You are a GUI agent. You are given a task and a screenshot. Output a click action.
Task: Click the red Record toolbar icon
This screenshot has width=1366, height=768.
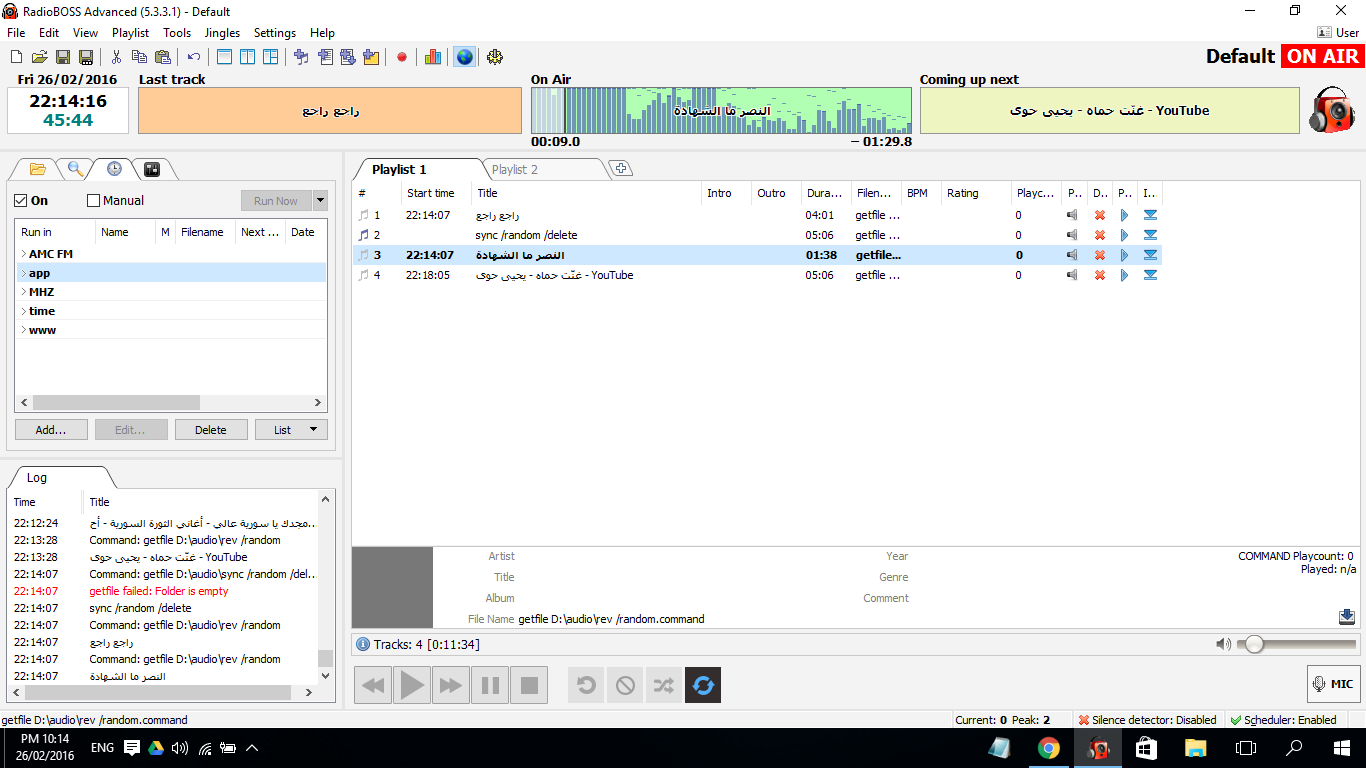pyautogui.click(x=402, y=57)
